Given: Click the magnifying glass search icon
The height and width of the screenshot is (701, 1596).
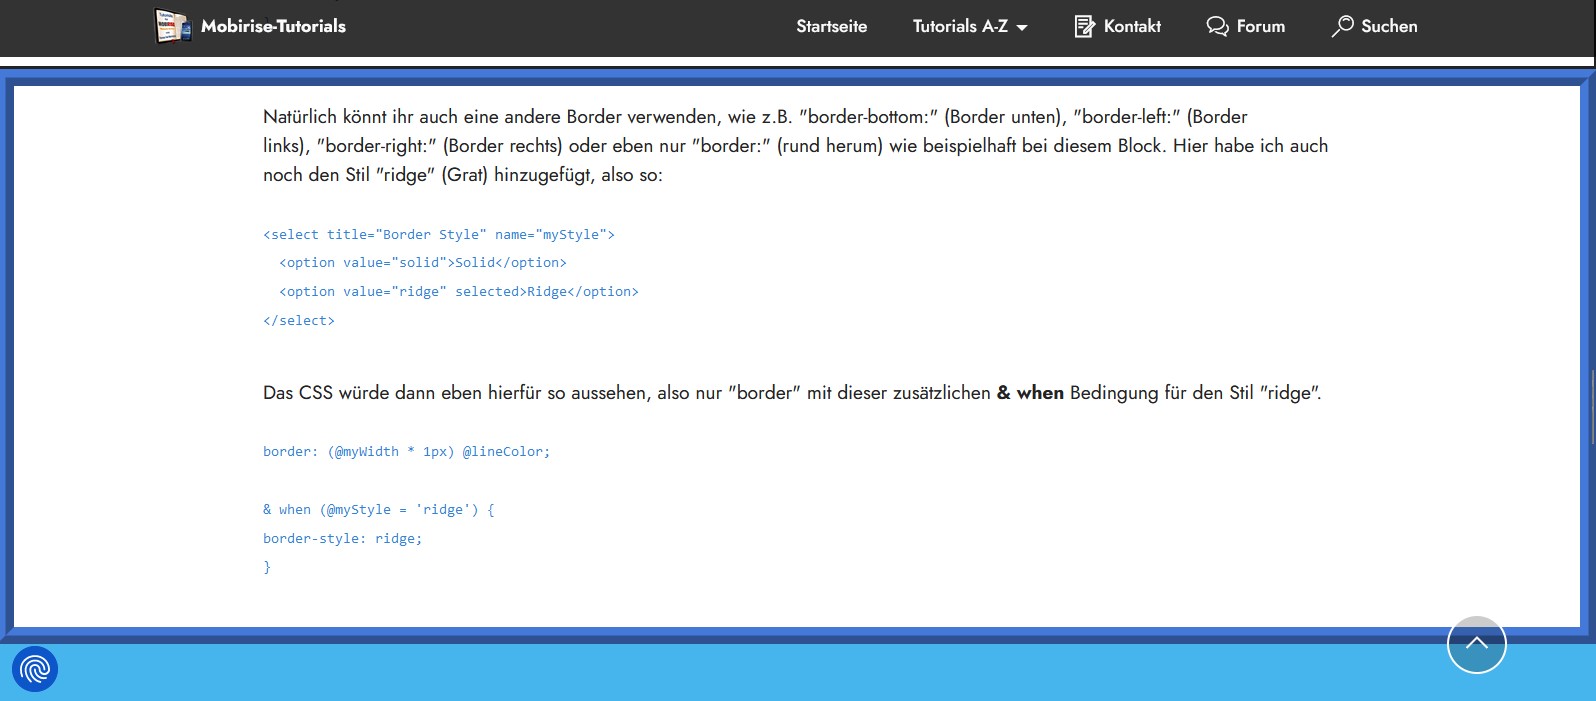Looking at the screenshot, I should (x=1342, y=26).
